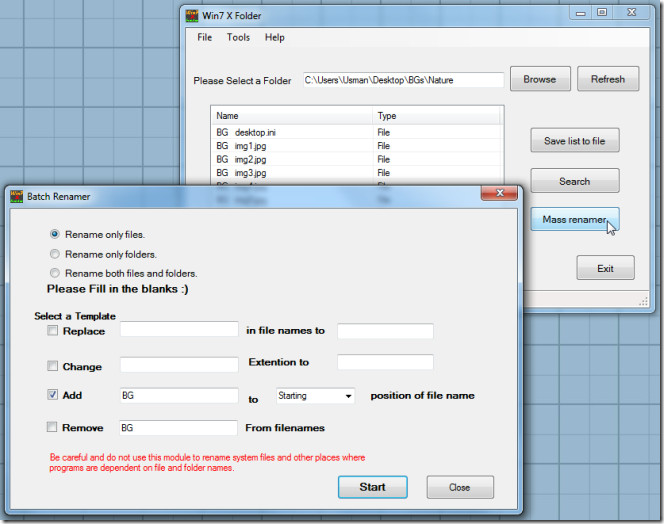Close the Win7 X Folder window
The image size is (664, 524).
tap(631, 12)
